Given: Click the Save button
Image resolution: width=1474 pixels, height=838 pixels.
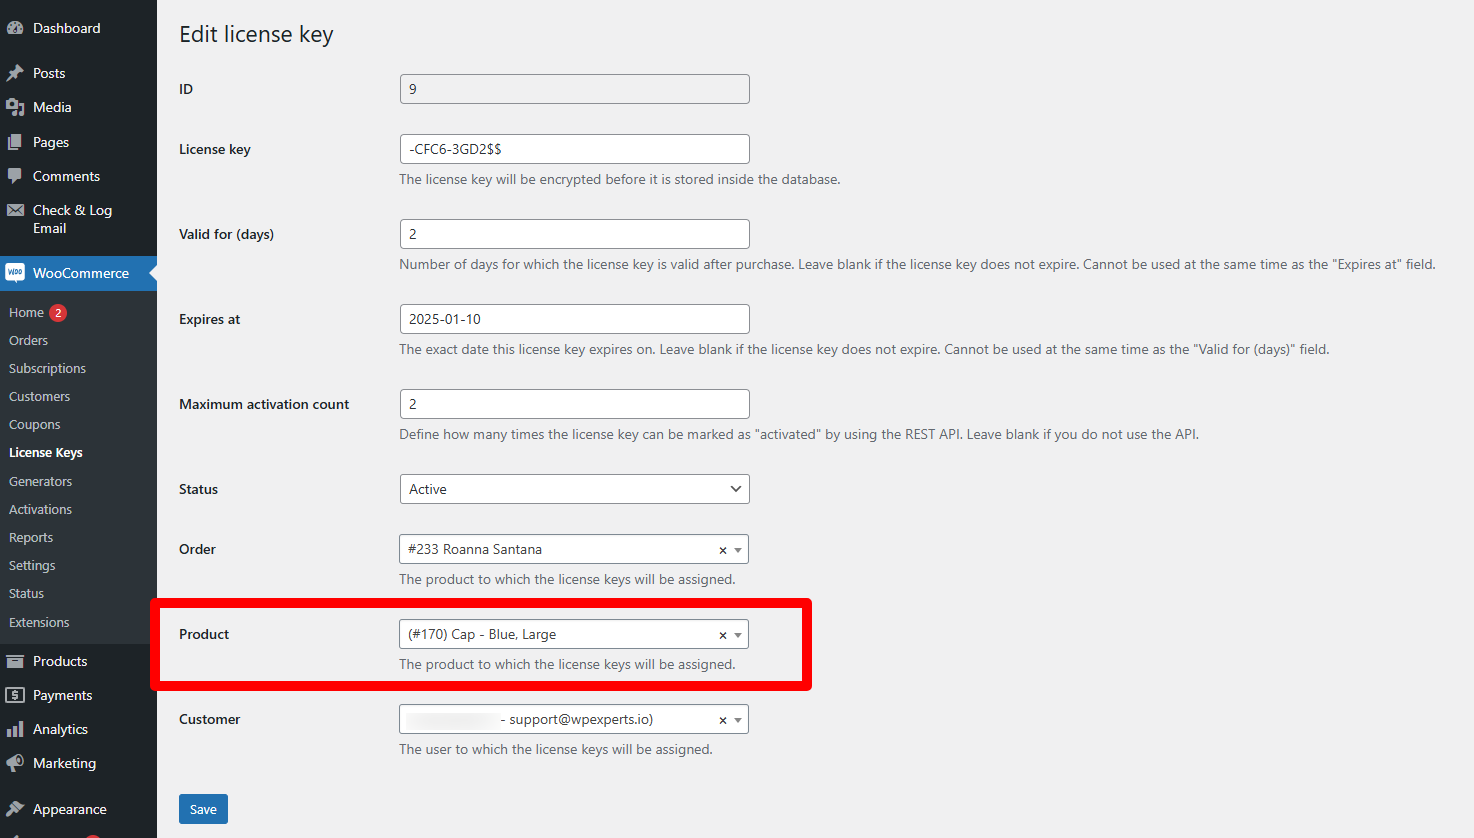Looking at the screenshot, I should (203, 809).
